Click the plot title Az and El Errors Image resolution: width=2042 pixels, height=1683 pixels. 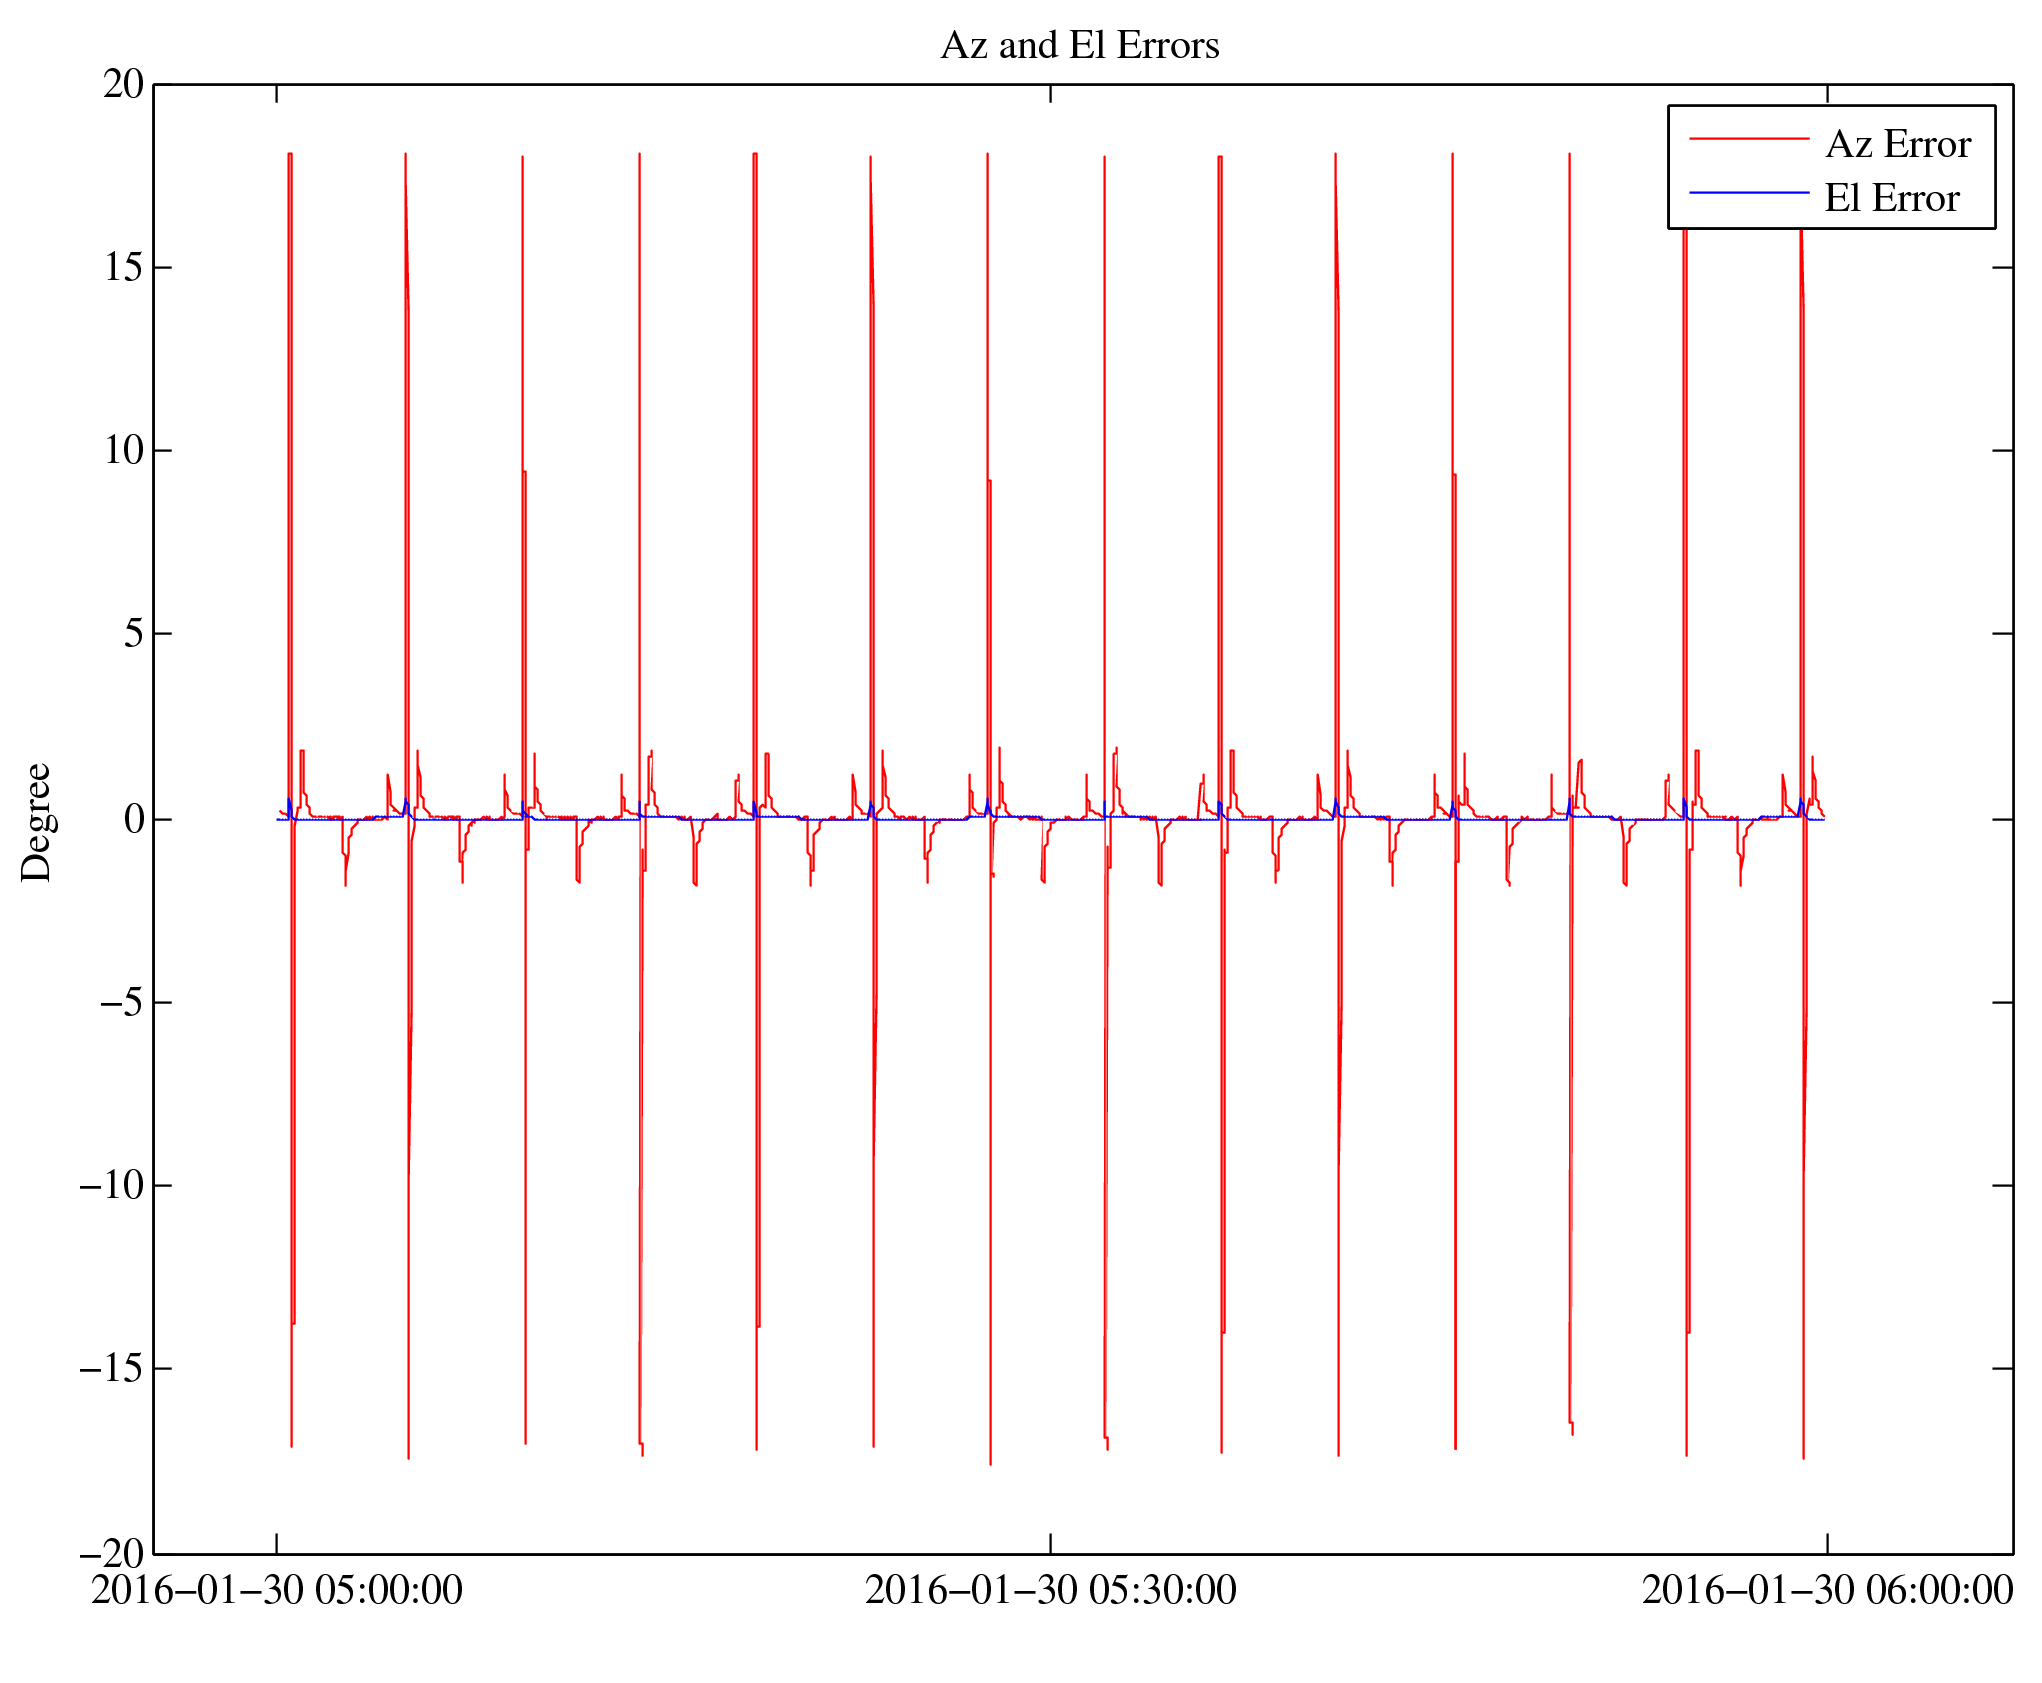(1079, 46)
